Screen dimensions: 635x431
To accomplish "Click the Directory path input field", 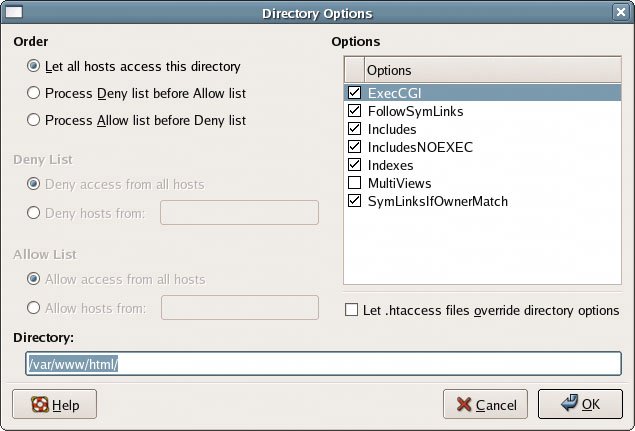I will click(x=323, y=364).
